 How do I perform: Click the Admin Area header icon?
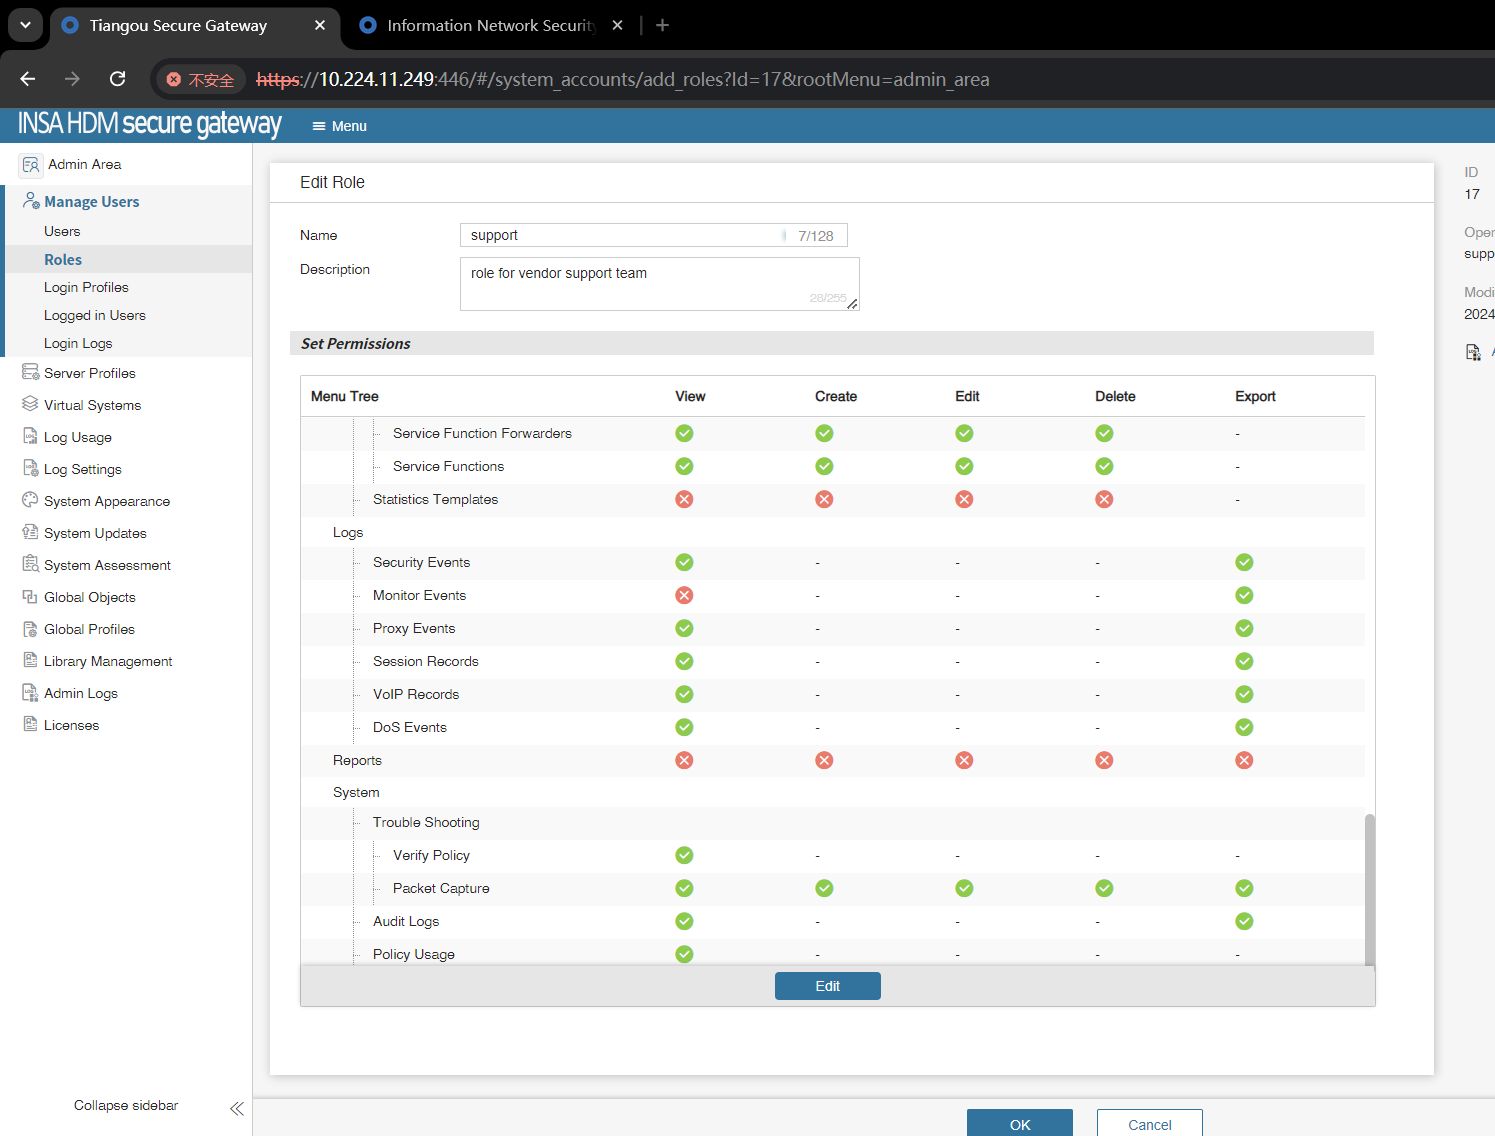31,165
